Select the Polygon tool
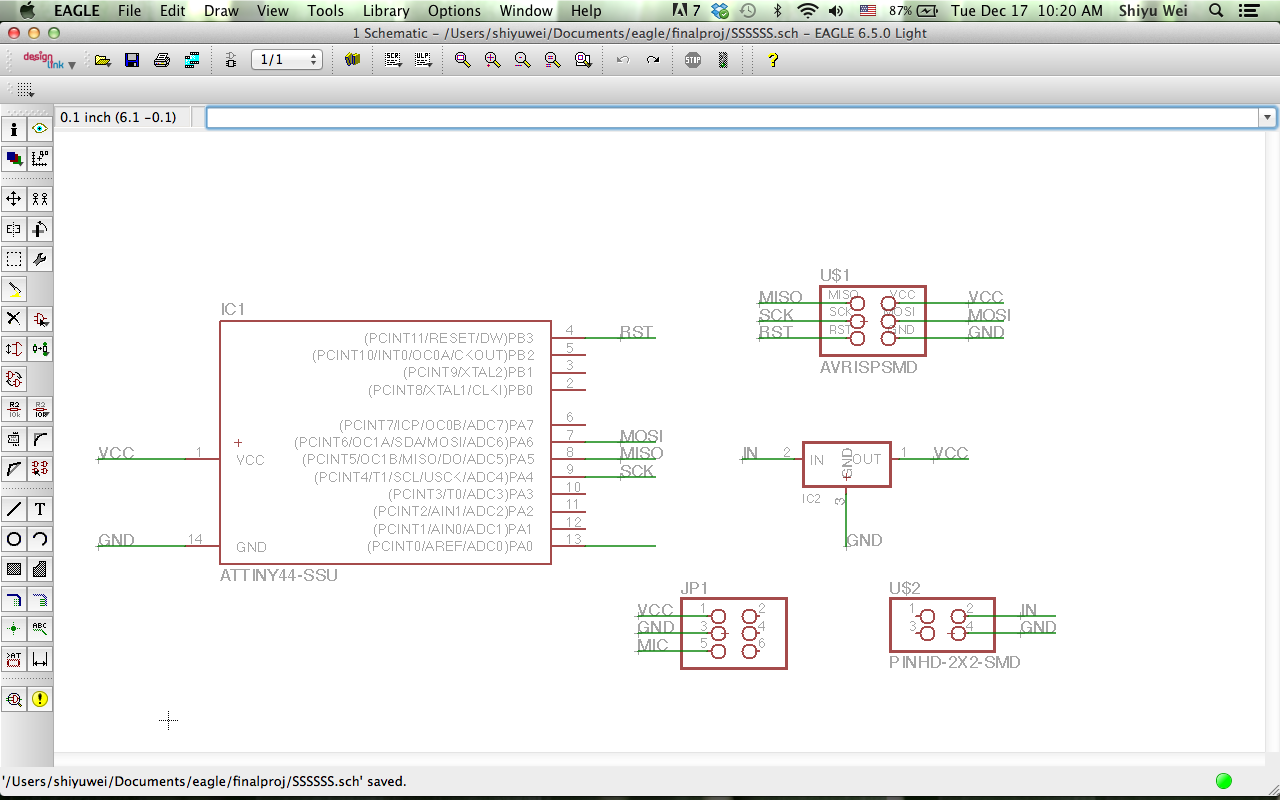Viewport: 1280px width, 800px height. click(40, 569)
